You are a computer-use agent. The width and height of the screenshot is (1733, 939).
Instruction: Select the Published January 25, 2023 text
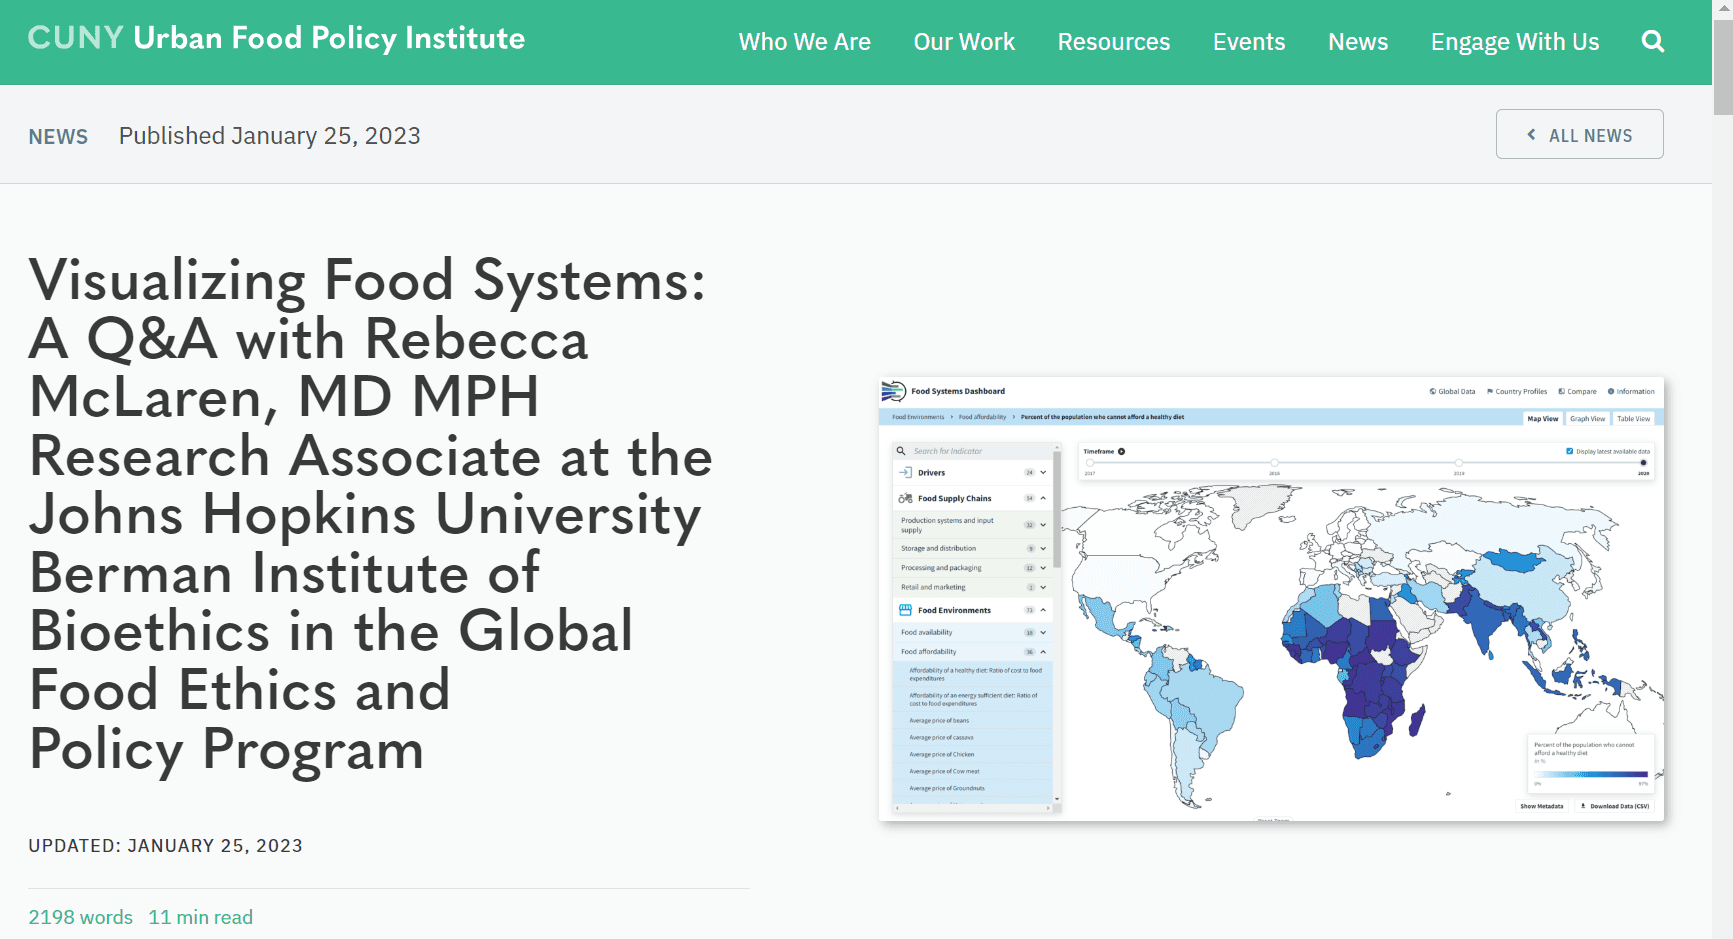(x=270, y=136)
